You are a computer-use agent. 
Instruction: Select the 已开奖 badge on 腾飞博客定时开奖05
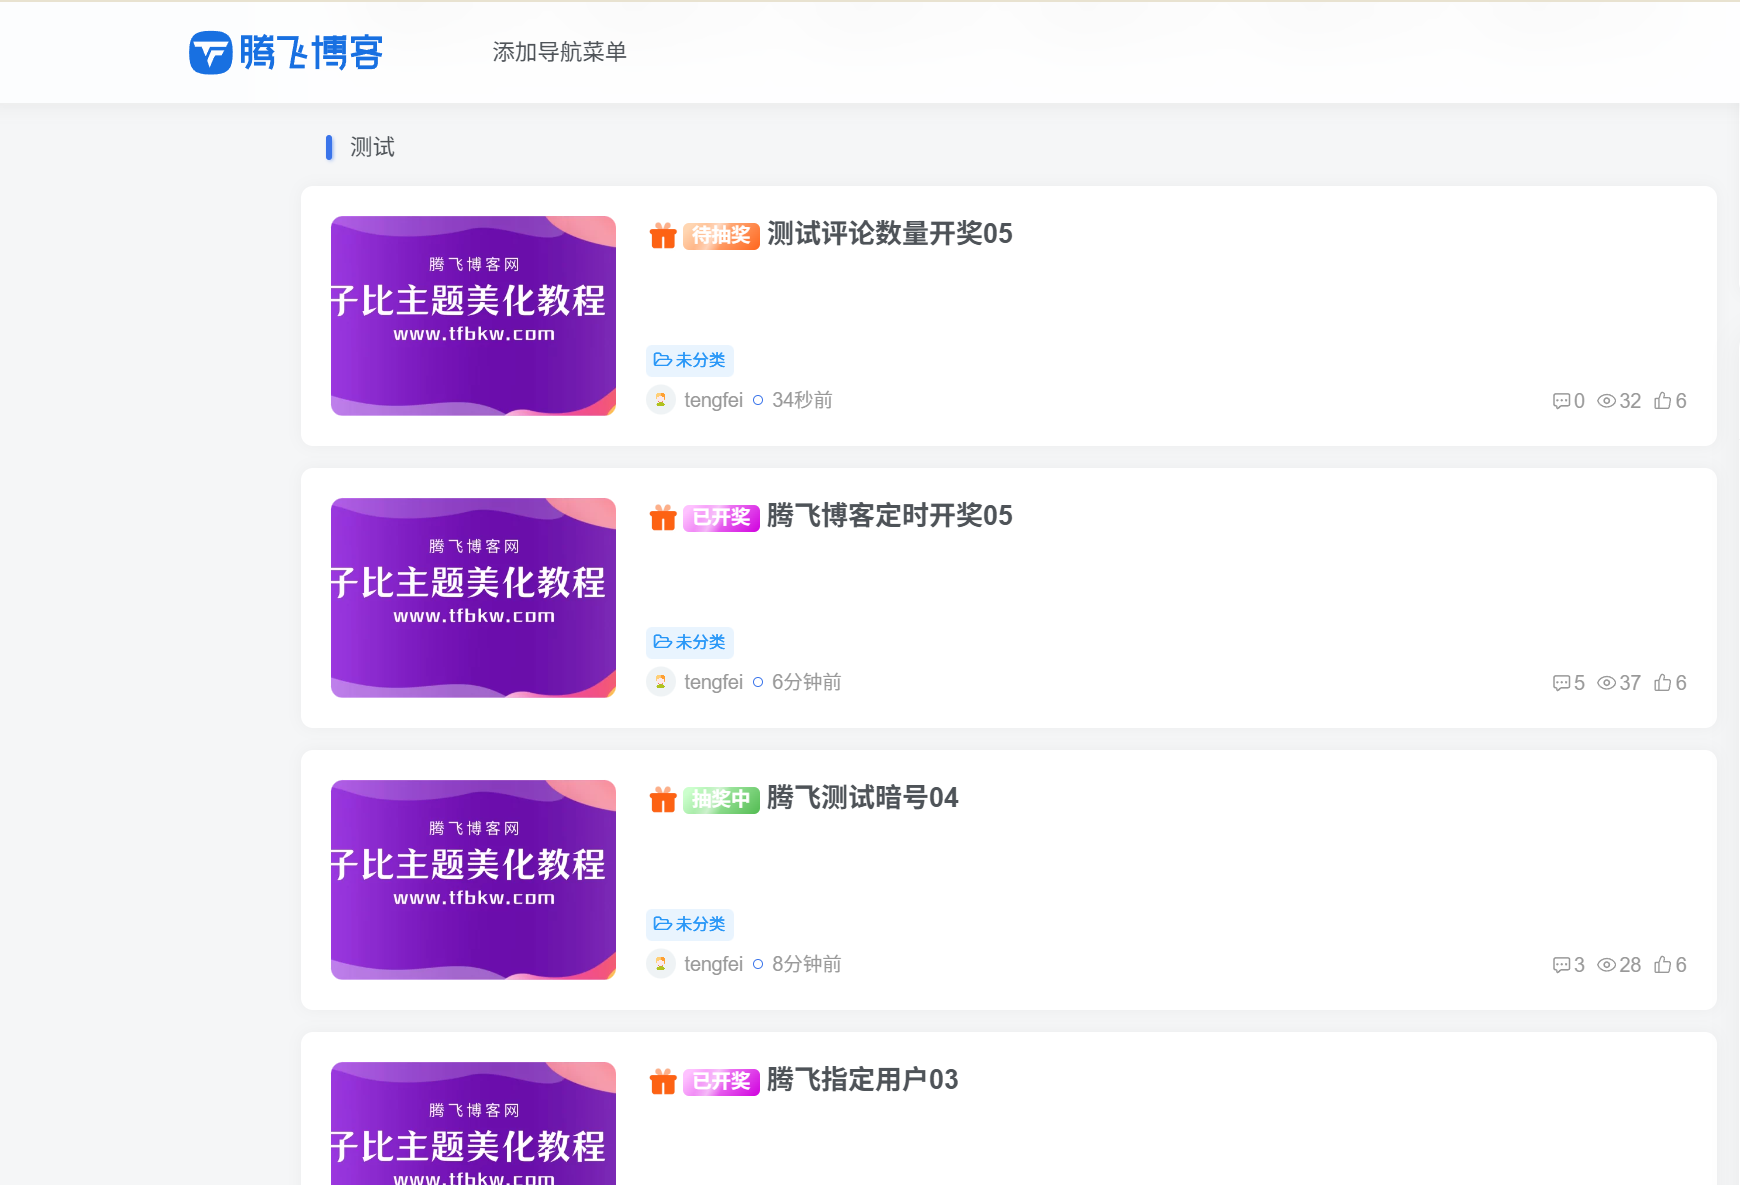coord(720,517)
